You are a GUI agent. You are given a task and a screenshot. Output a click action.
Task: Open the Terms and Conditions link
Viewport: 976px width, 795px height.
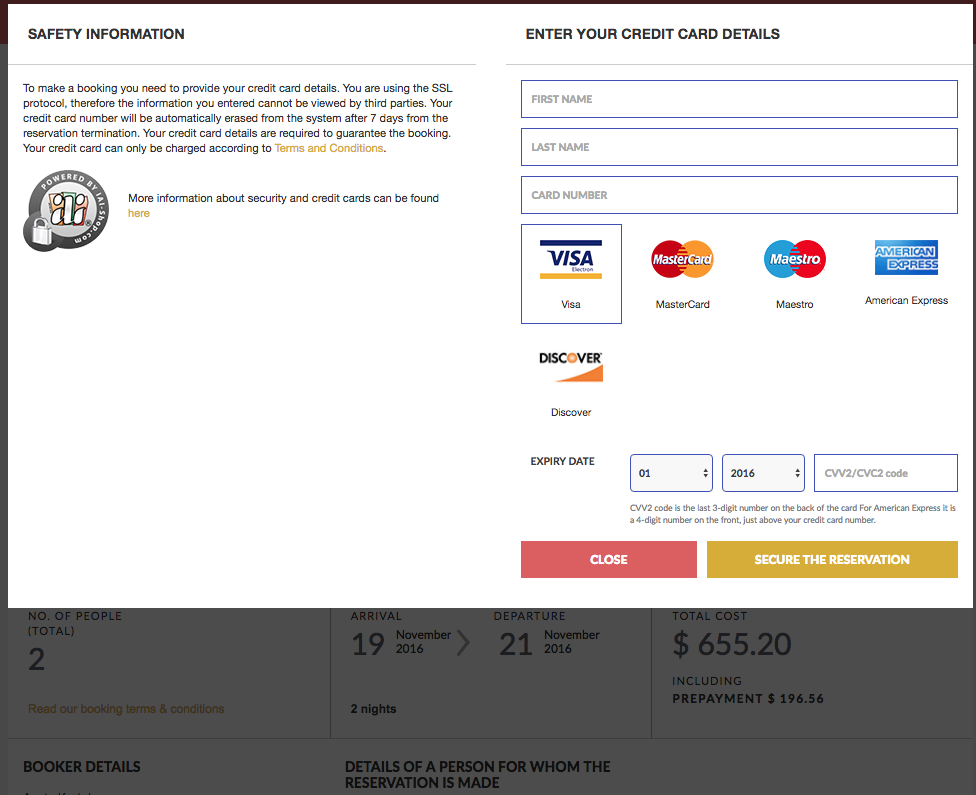click(329, 148)
